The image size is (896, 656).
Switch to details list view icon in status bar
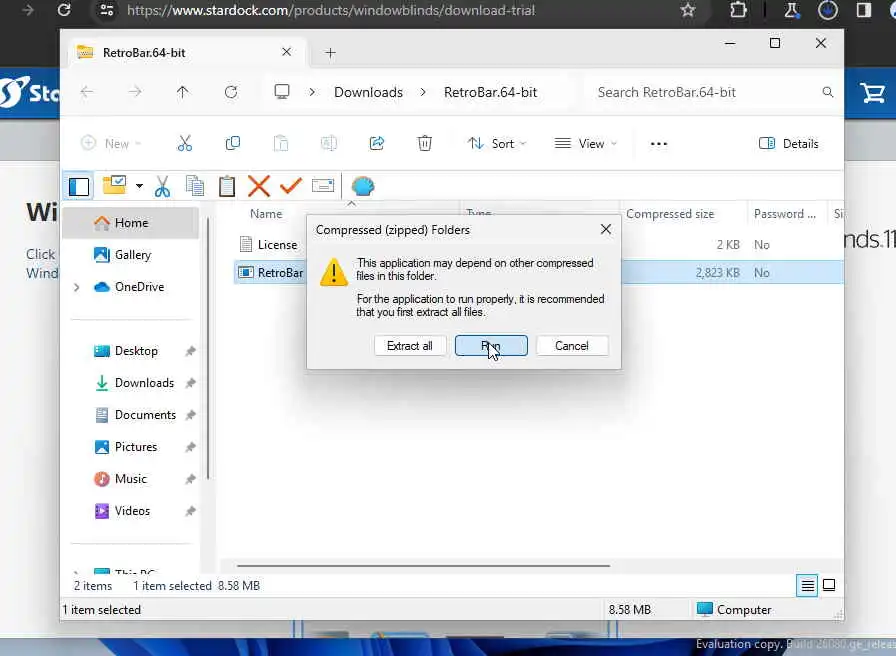click(807, 585)
